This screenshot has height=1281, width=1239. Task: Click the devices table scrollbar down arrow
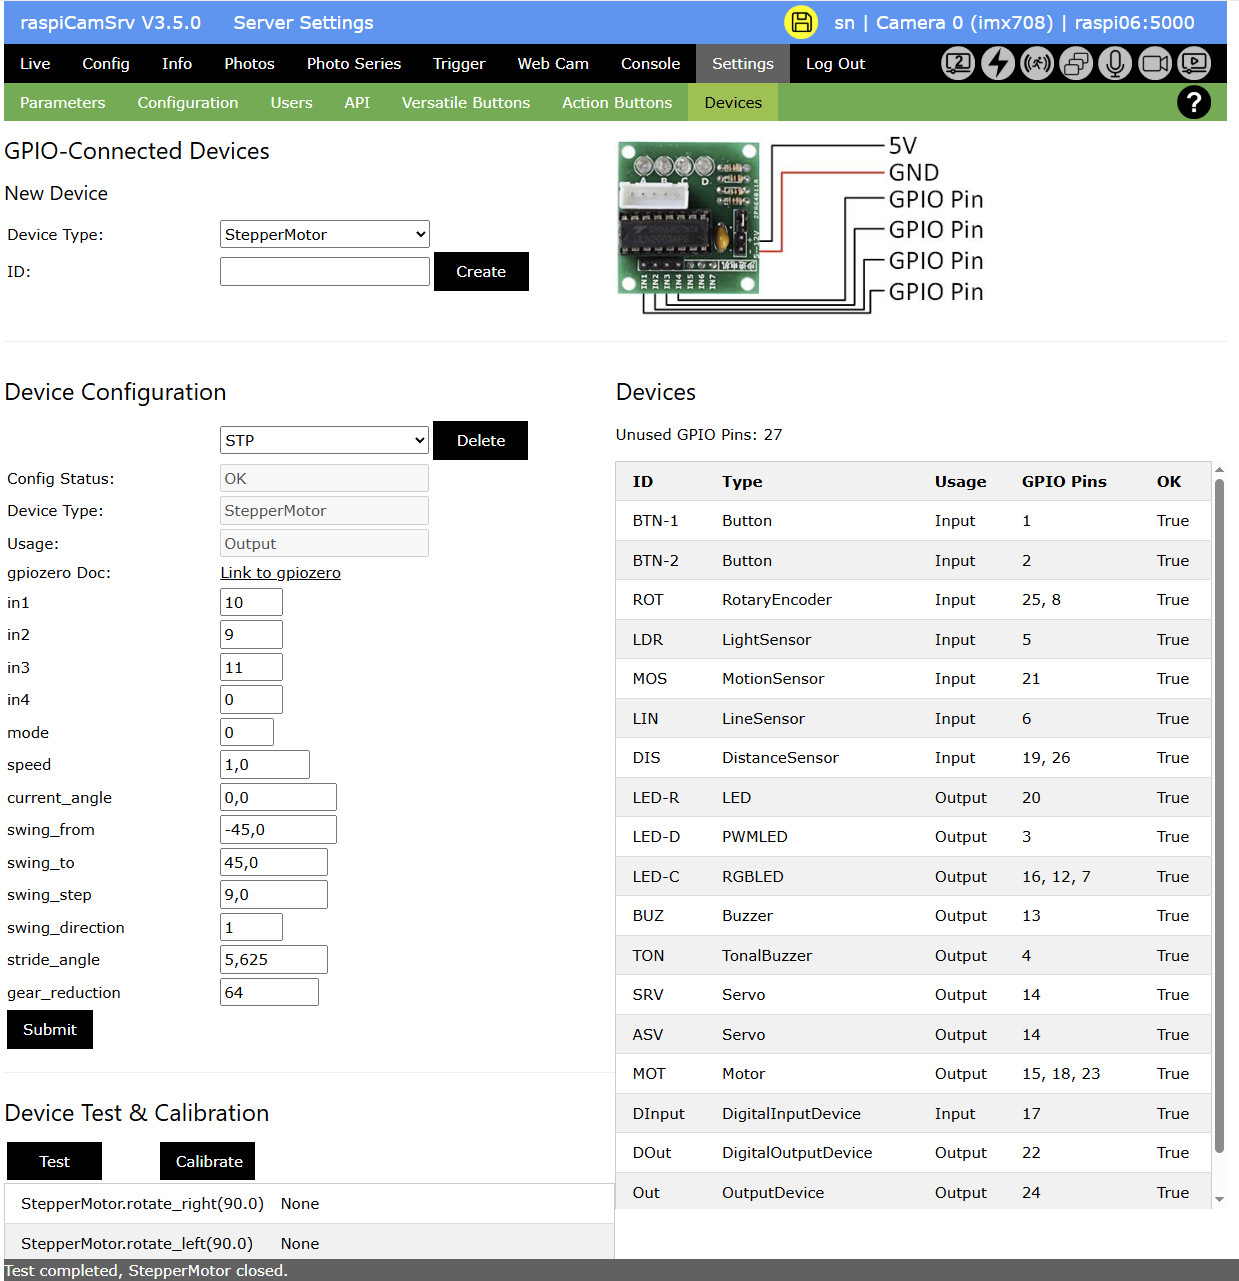coord(1218,1199)
